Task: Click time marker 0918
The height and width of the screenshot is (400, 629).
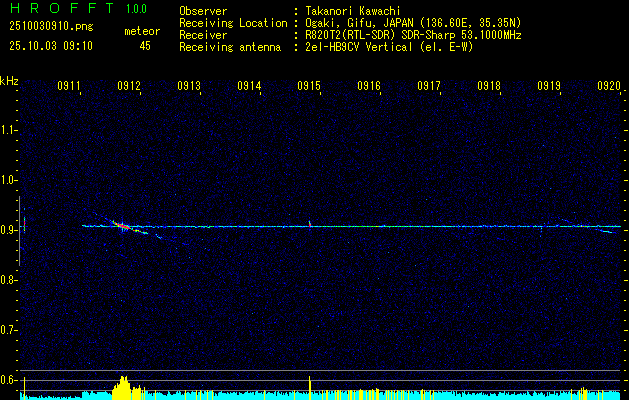Action: [489, 85]
